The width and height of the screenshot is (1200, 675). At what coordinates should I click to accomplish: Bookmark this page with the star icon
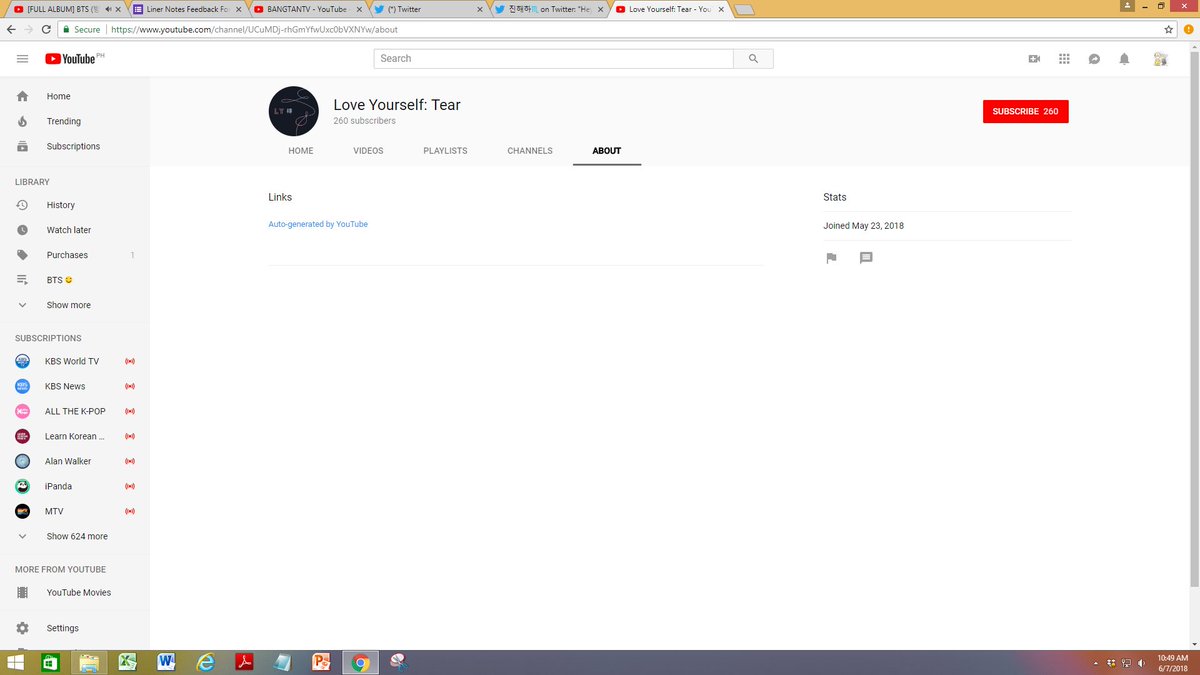1169,29
